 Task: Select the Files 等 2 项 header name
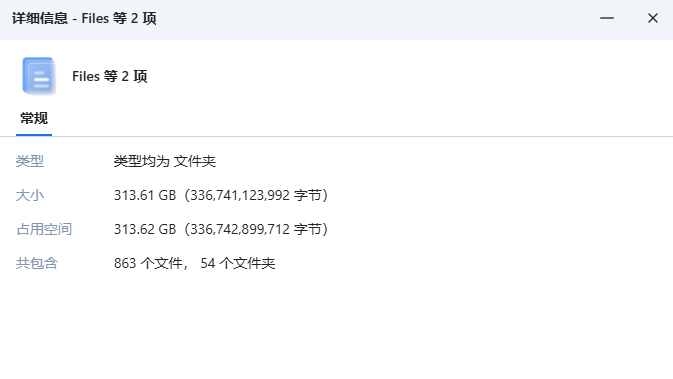coord(109,76)
